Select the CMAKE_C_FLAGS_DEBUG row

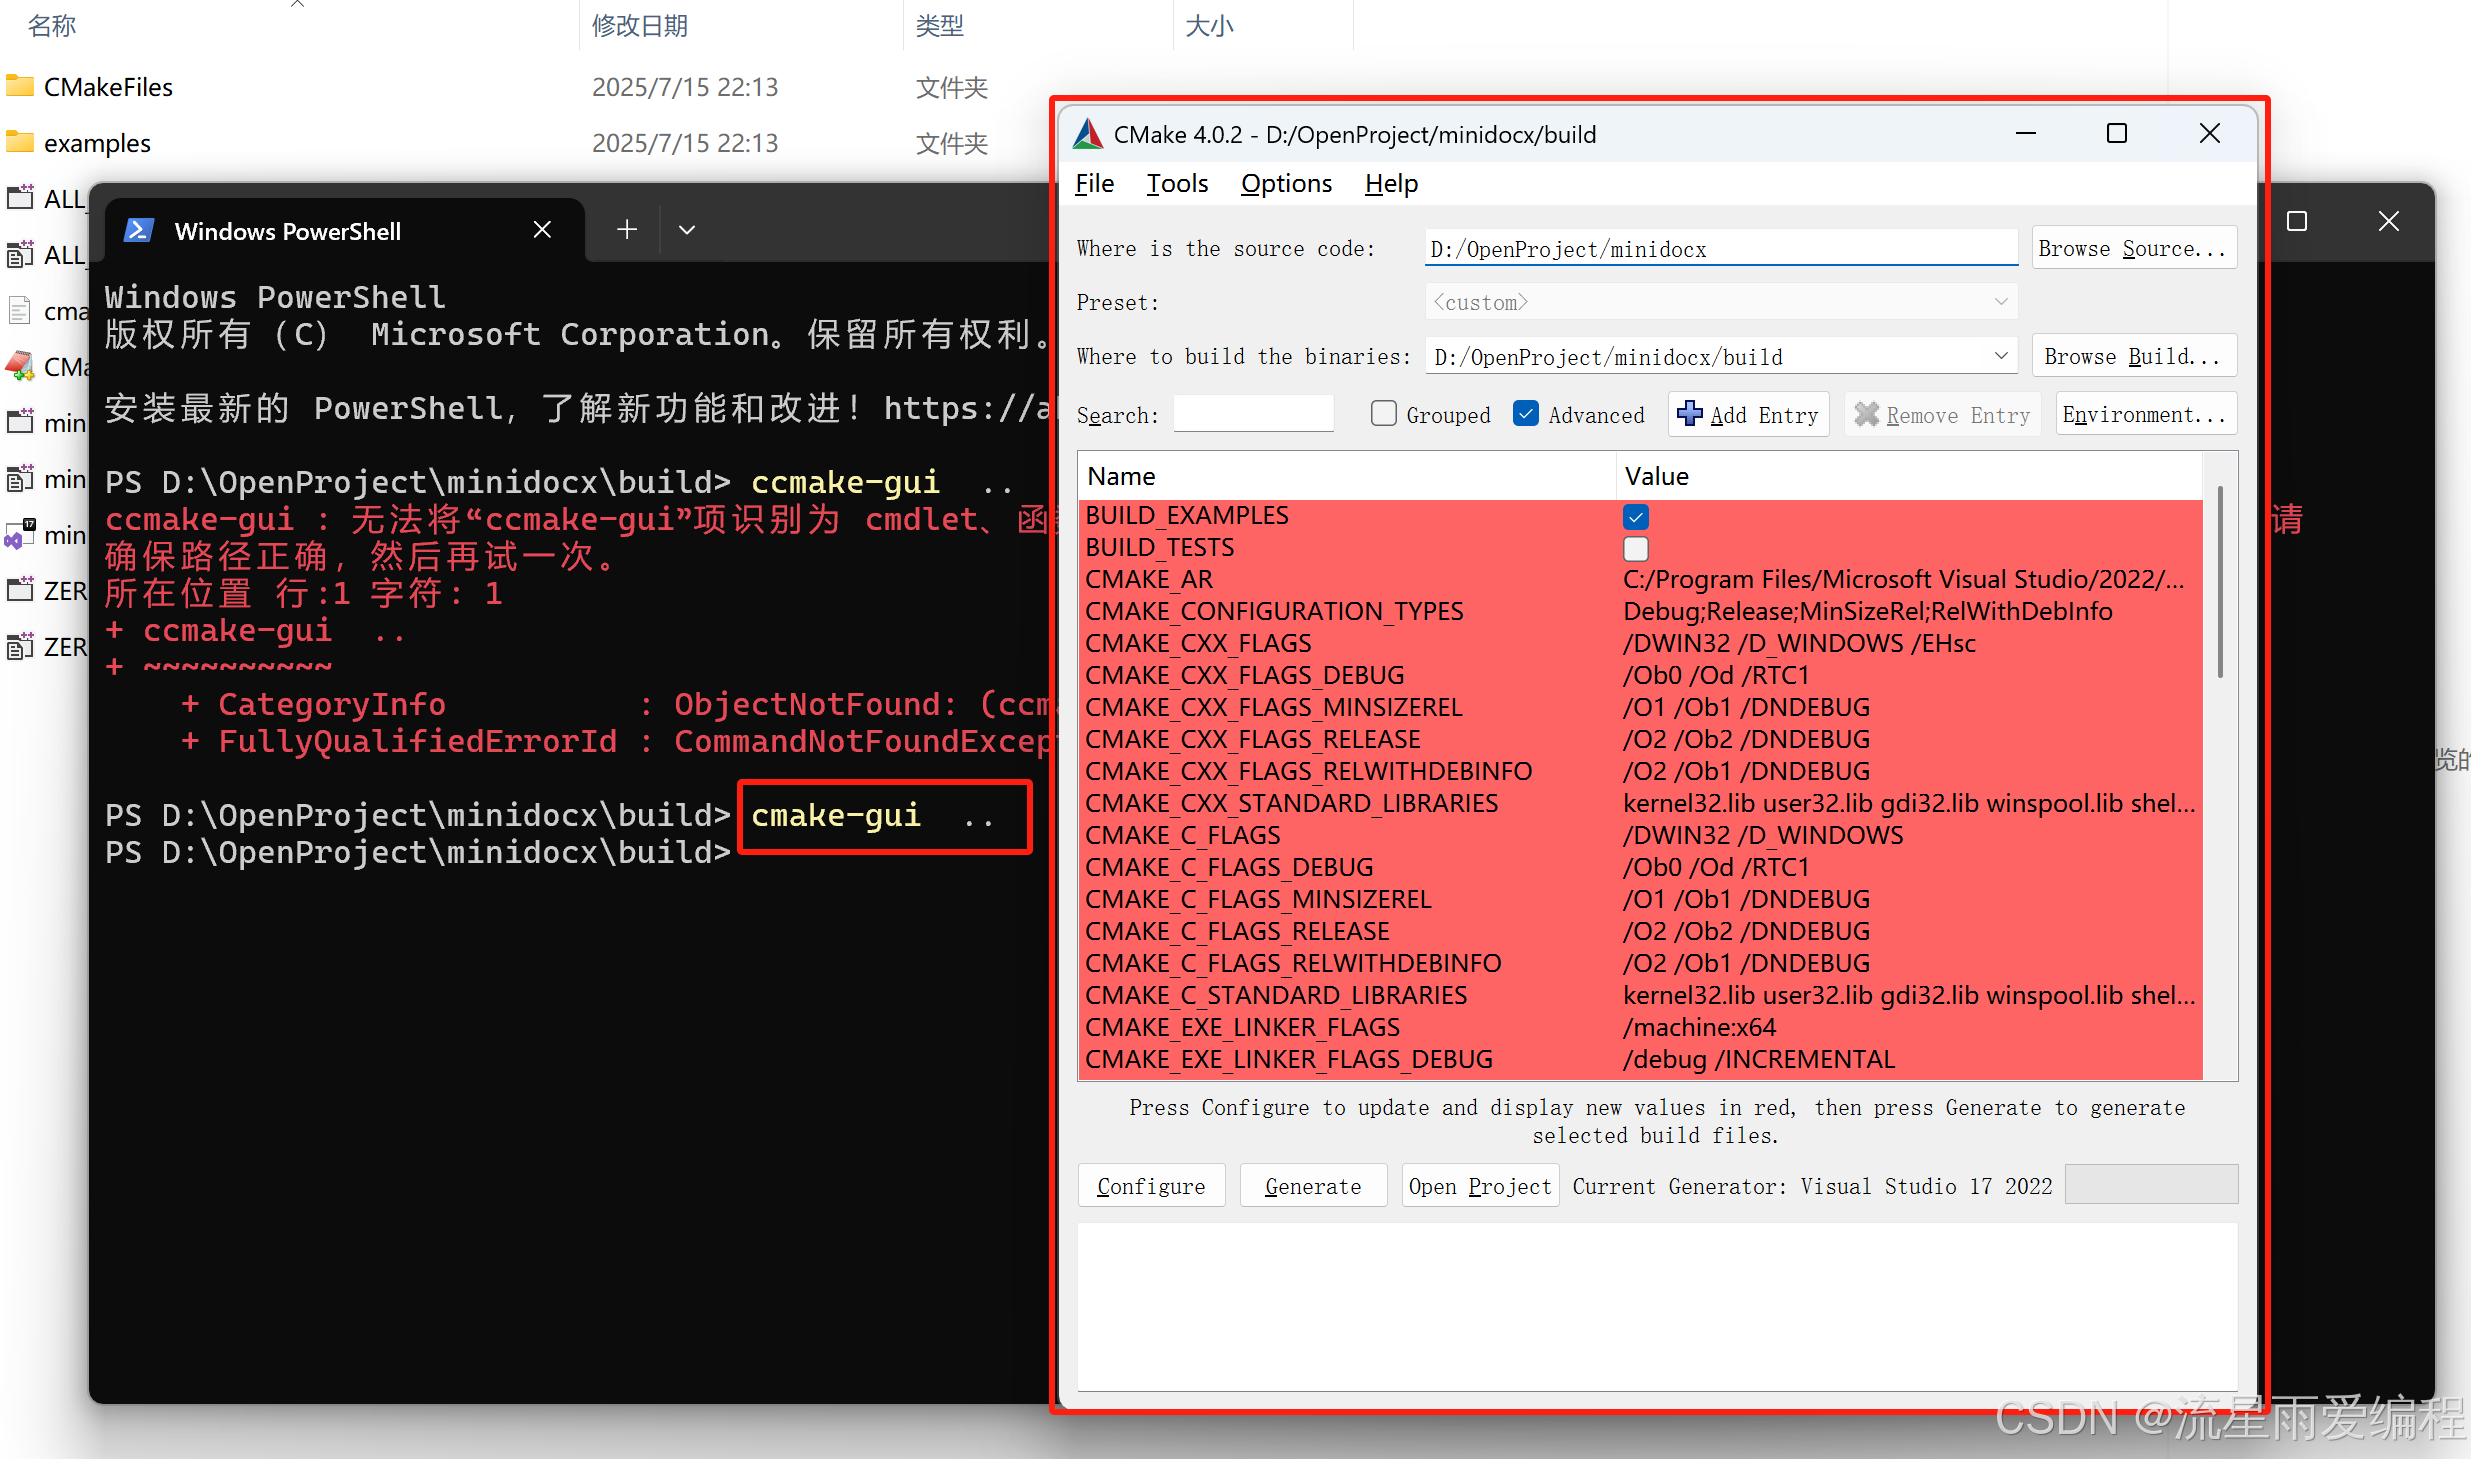pos(1641,868)
